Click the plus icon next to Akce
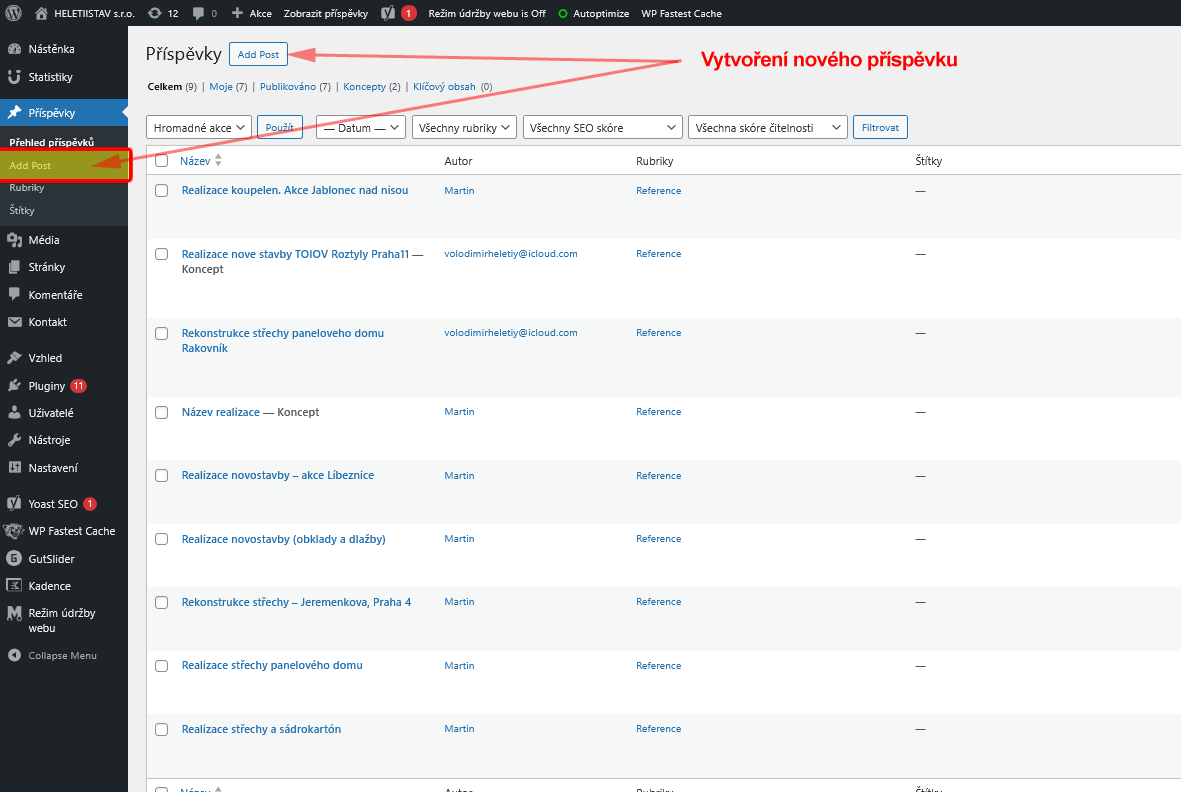Viewport: 1181px width, 792px height. 237,13
